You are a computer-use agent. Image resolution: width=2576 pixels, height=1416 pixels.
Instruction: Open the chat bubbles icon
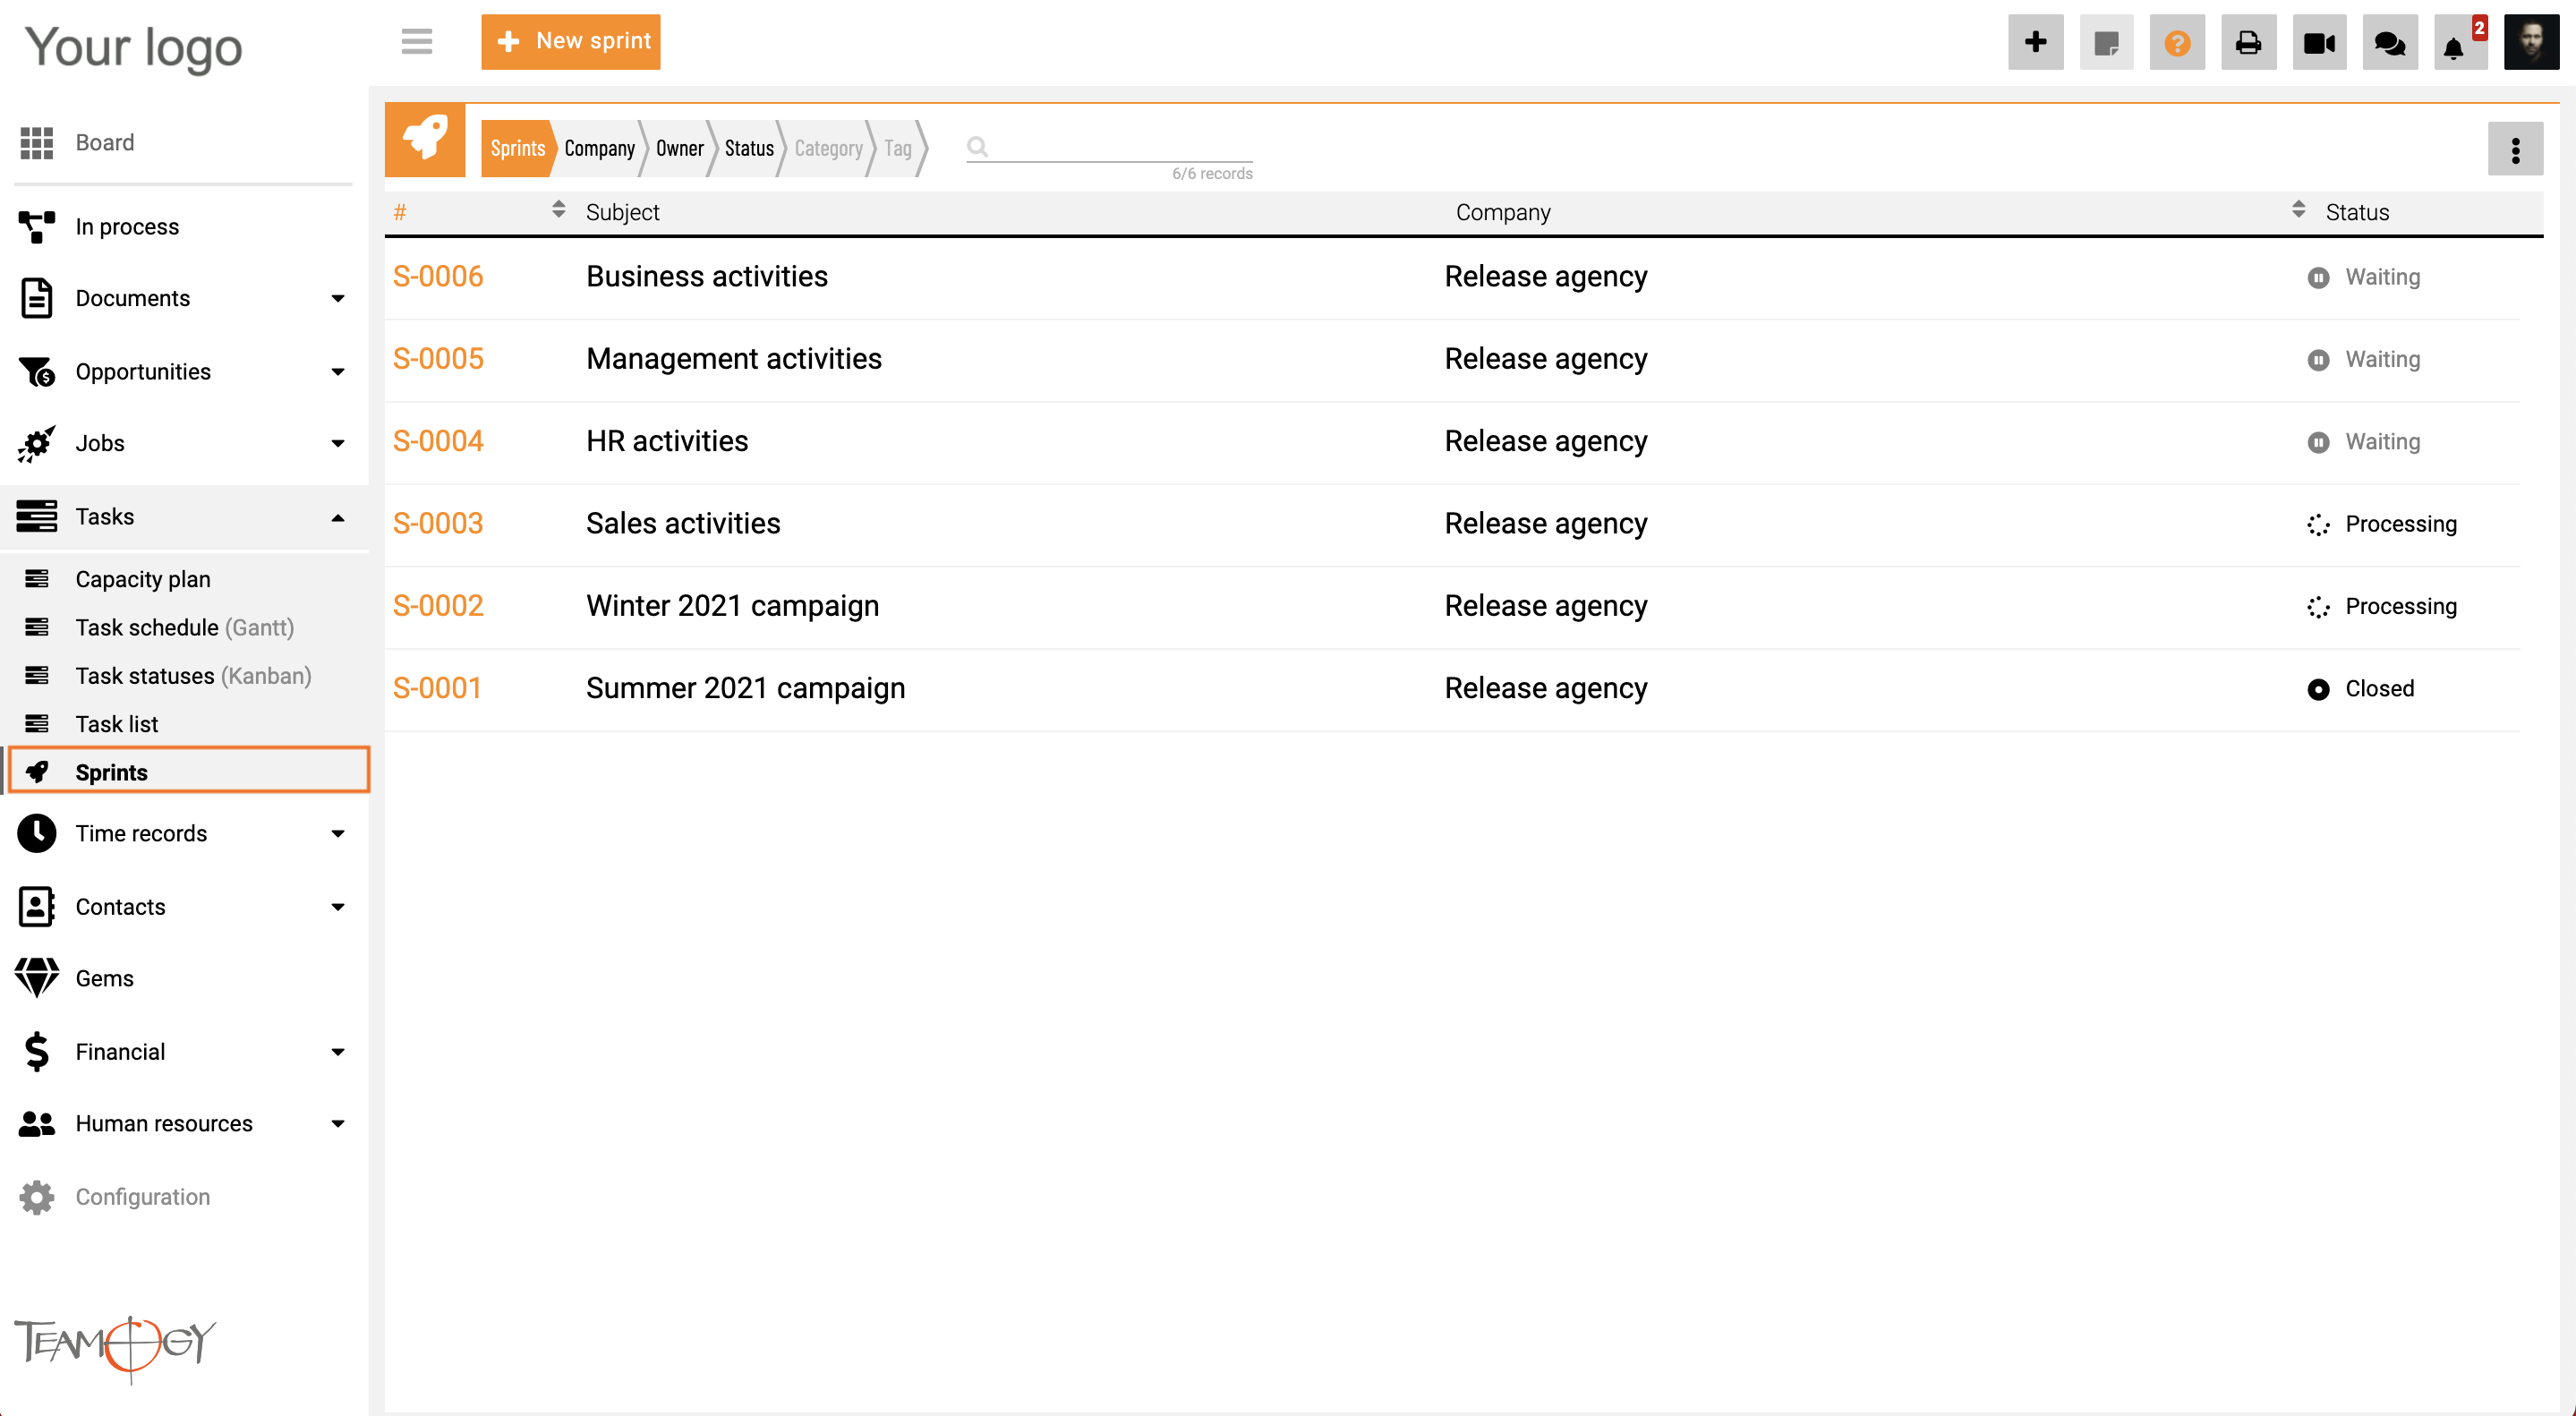pos(2389,43)
